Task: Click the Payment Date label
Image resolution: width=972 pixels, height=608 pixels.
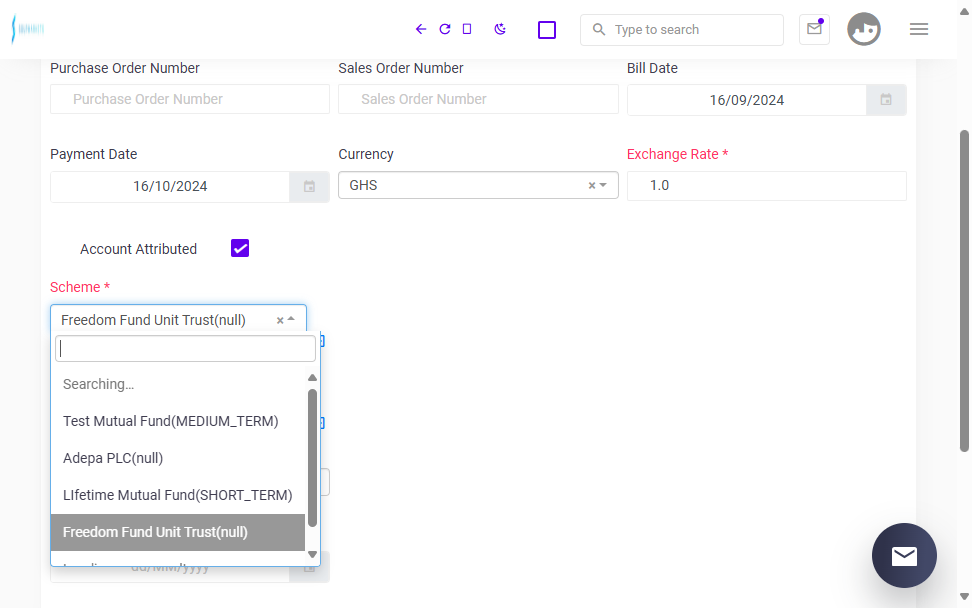Action: [94, 154]
